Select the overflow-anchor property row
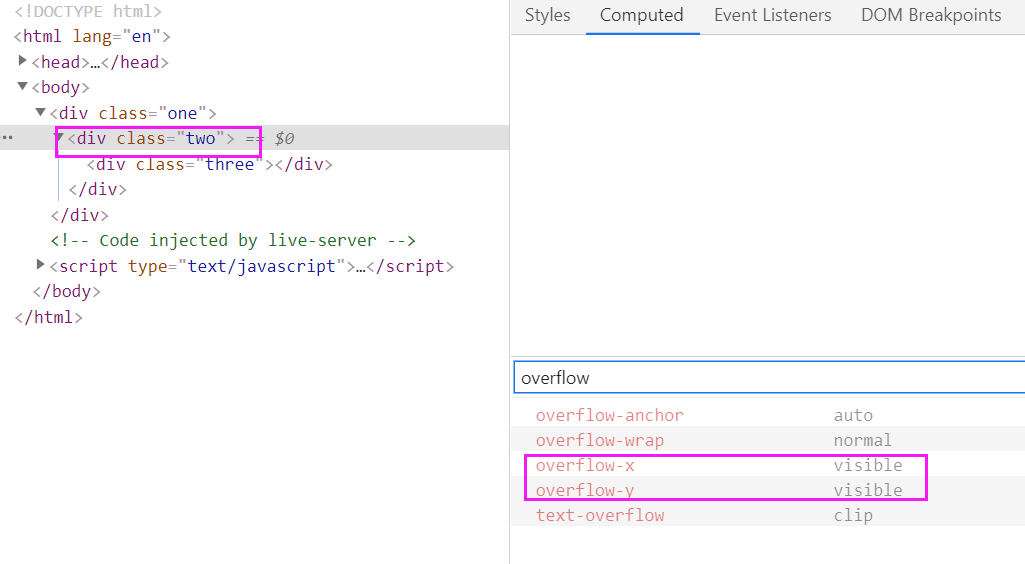Viewport: 1025px width, 564px height. [x=609, y=415]
